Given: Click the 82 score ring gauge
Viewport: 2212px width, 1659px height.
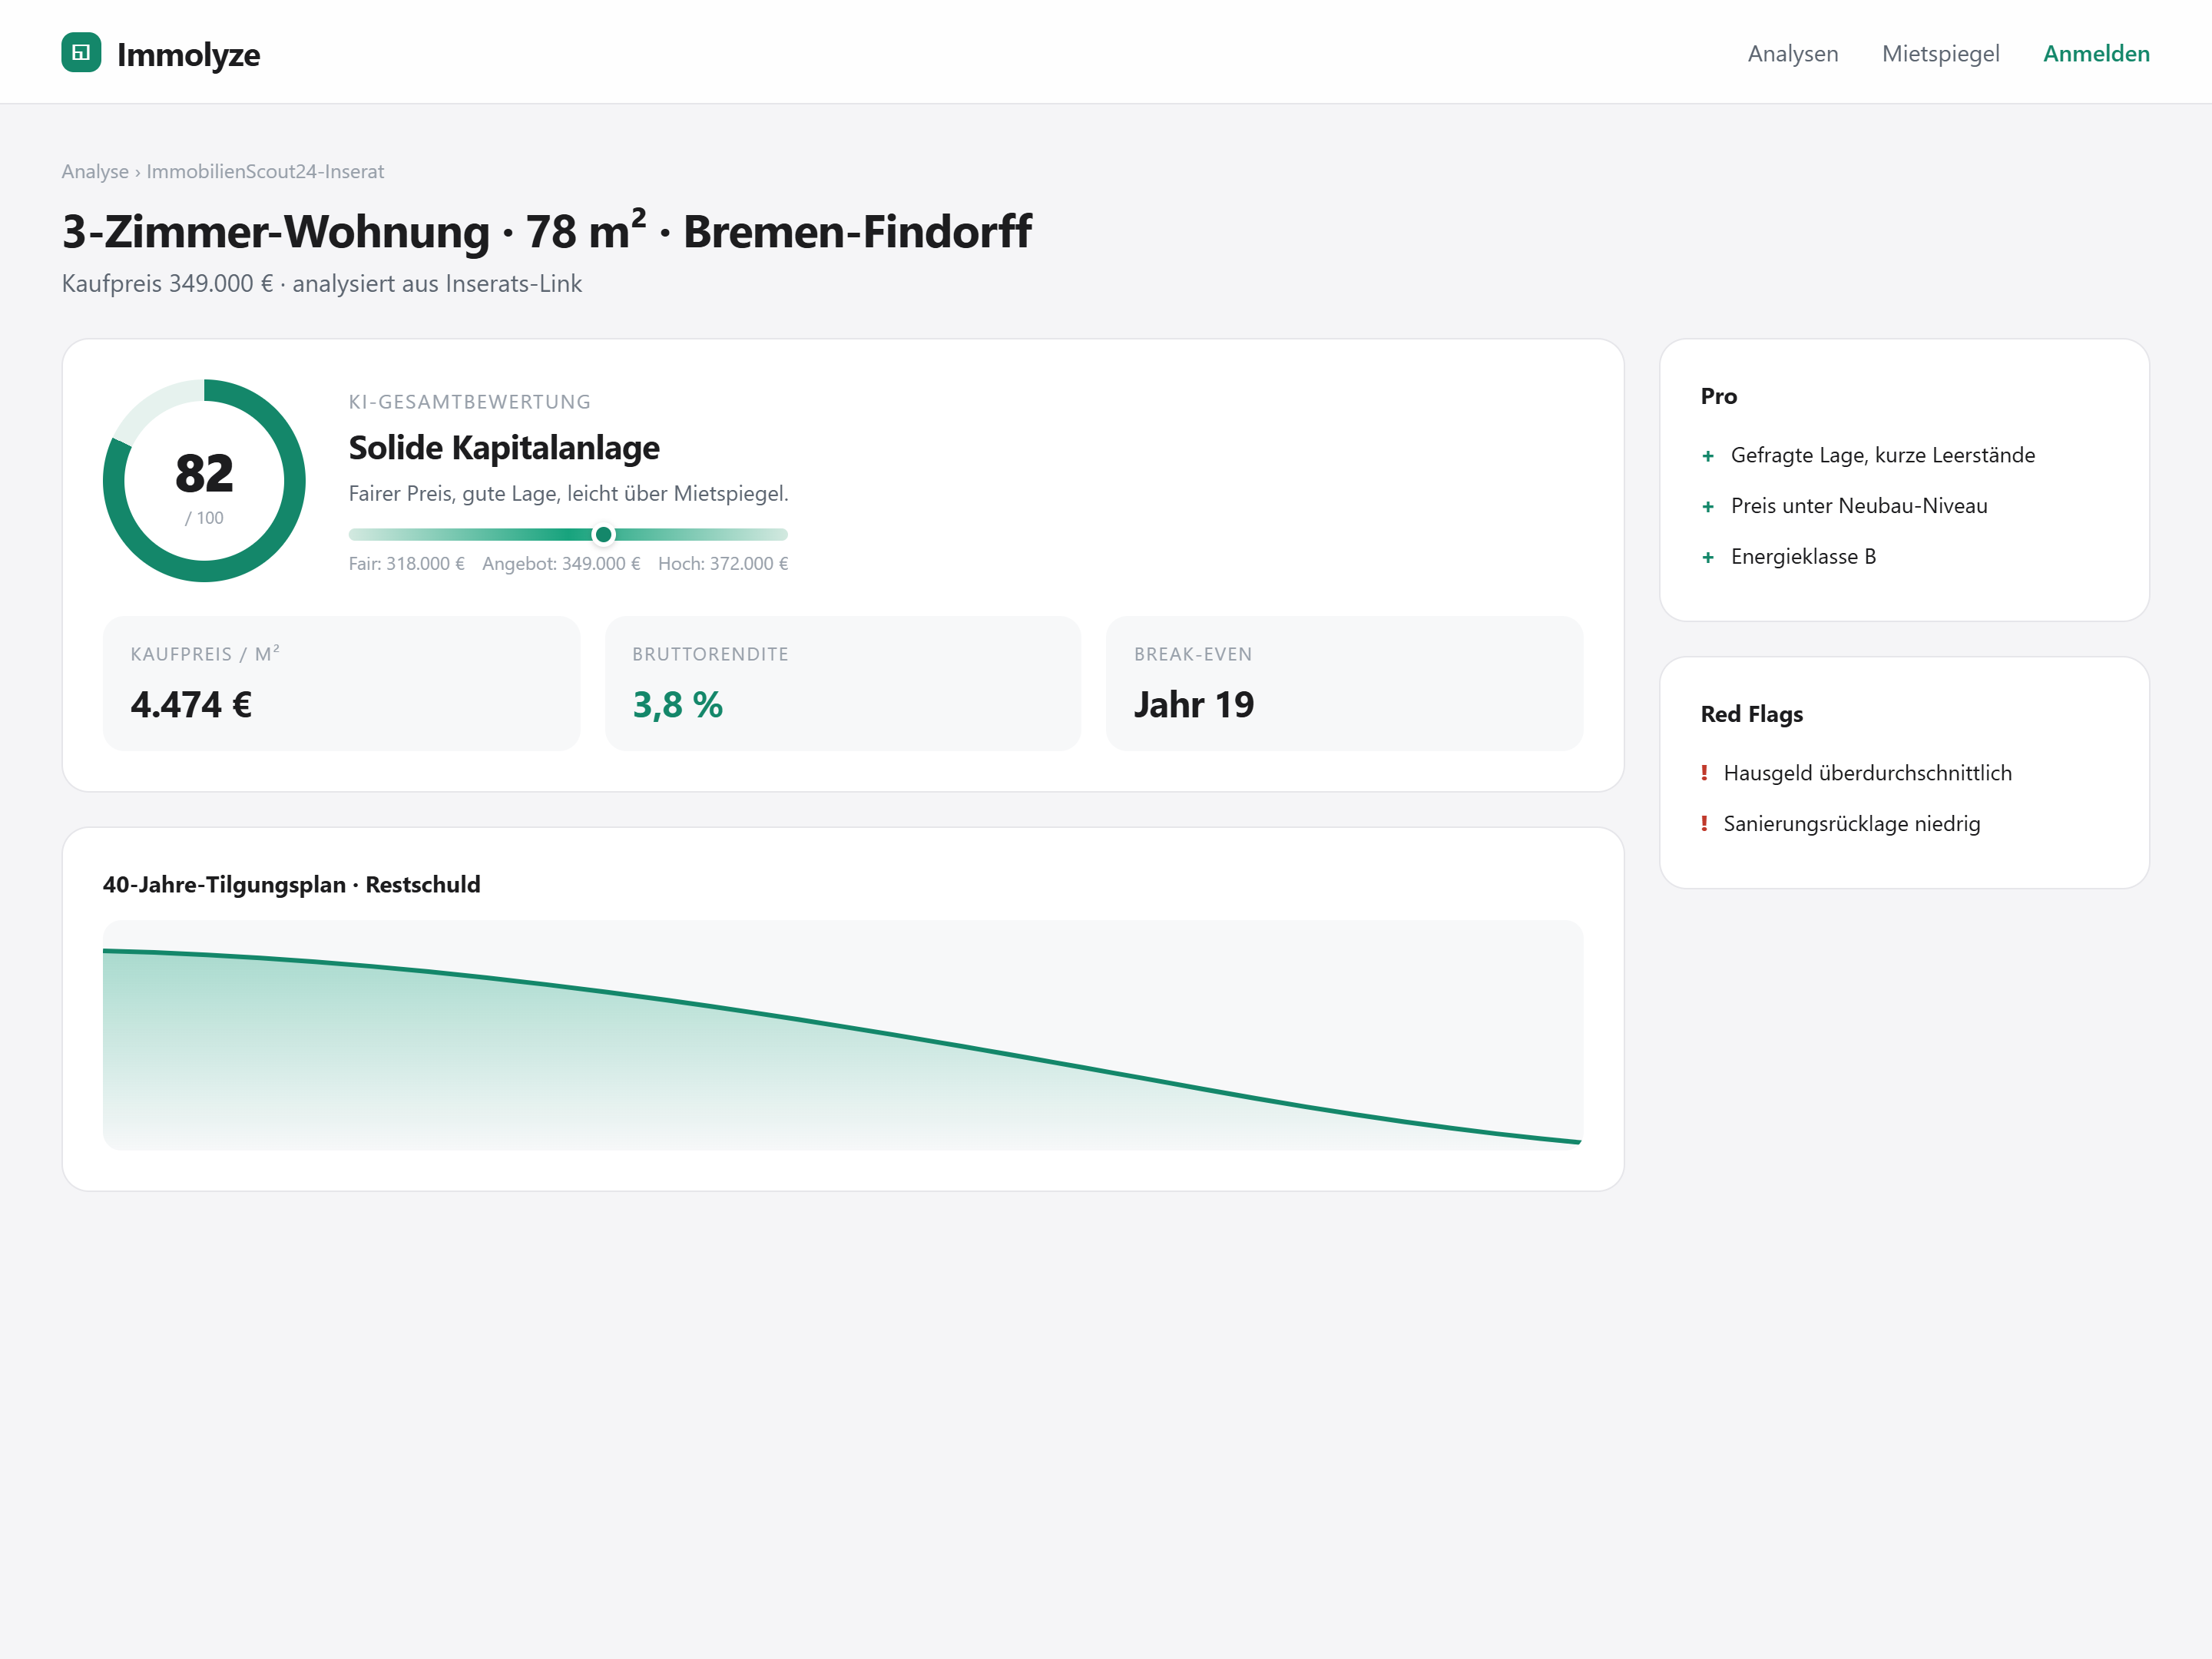Looking at the screenshot, I should coord(204,480).
